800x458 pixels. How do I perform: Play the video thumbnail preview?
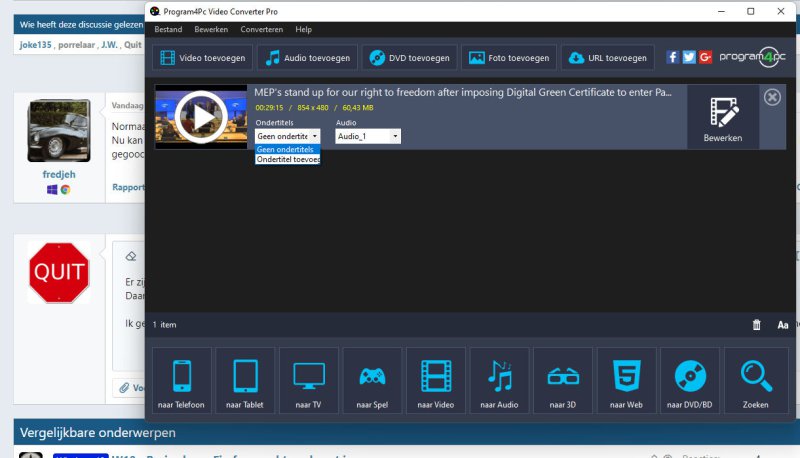[200, 117]
